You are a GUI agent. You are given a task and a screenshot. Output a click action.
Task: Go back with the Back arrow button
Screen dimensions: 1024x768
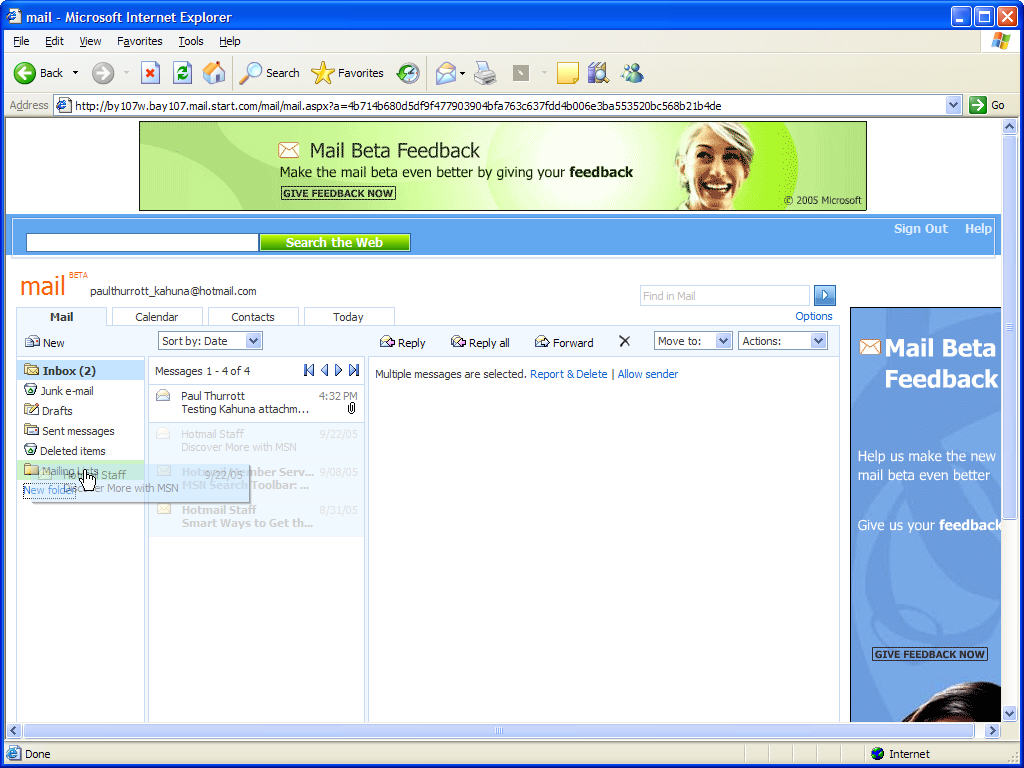point(39,73)
